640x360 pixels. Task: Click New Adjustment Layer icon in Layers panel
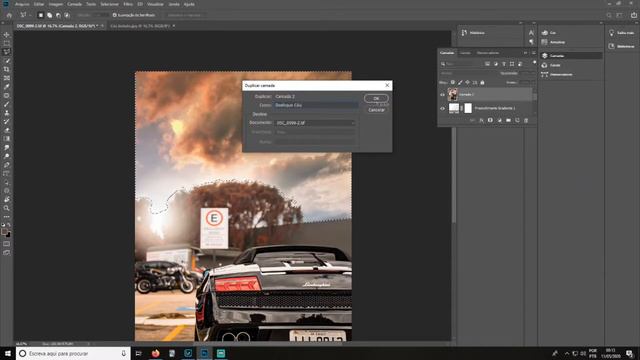[x=499, y=120]
